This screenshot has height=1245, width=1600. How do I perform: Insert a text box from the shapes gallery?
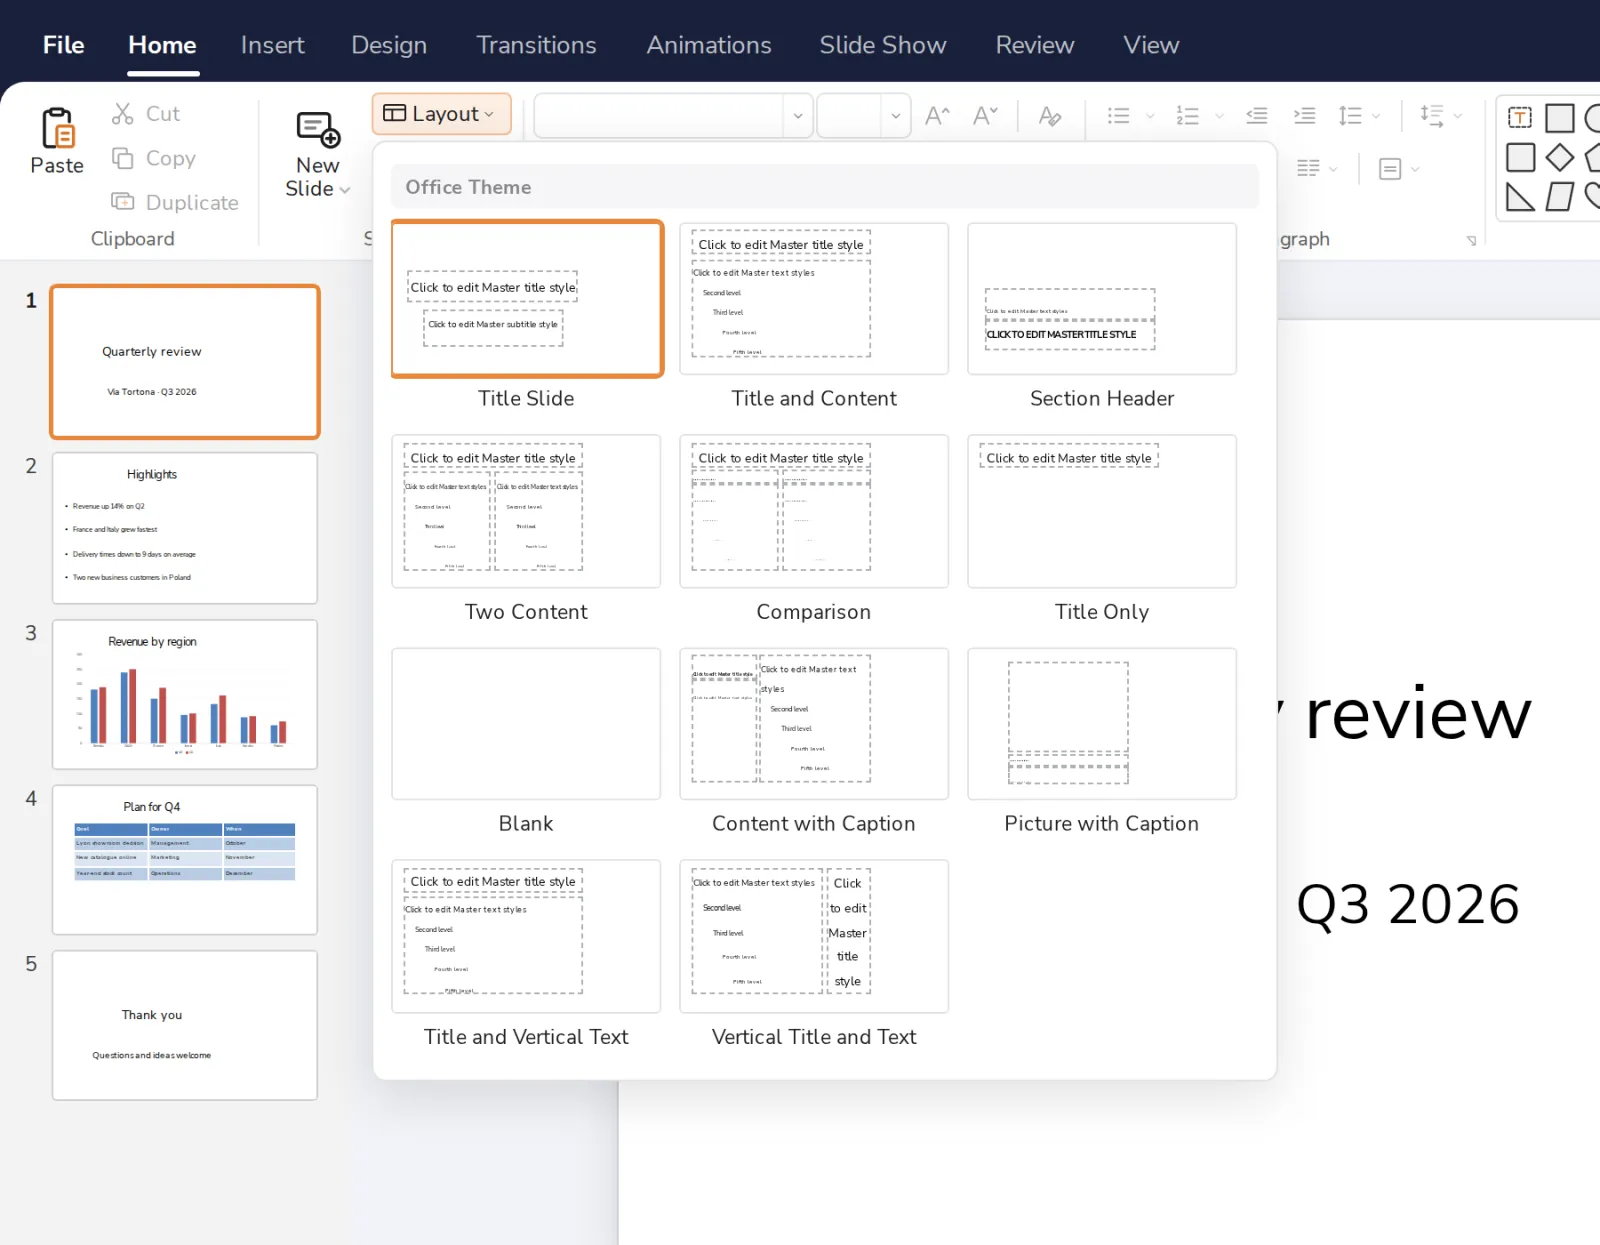click(x=1520, y=118)
